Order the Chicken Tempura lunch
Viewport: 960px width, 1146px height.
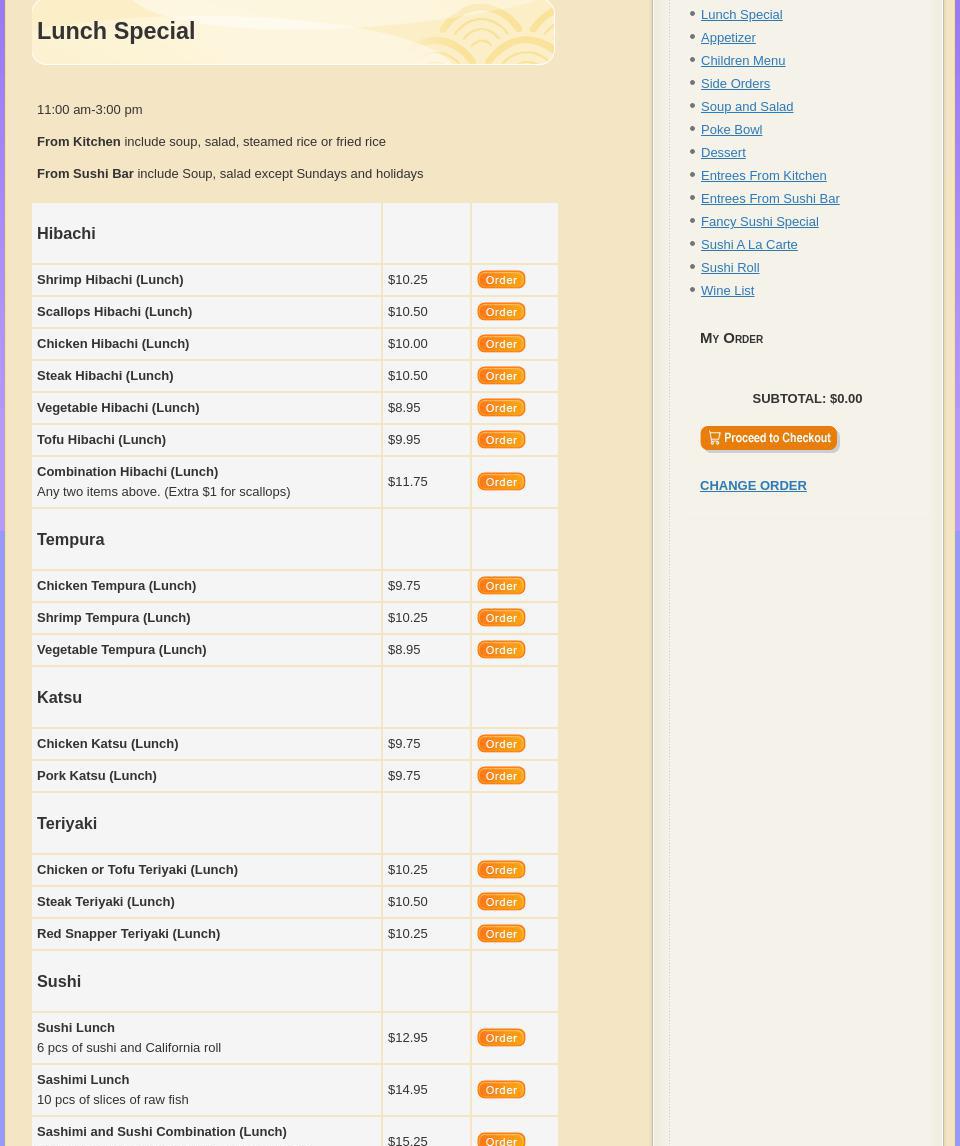point(501,586)
